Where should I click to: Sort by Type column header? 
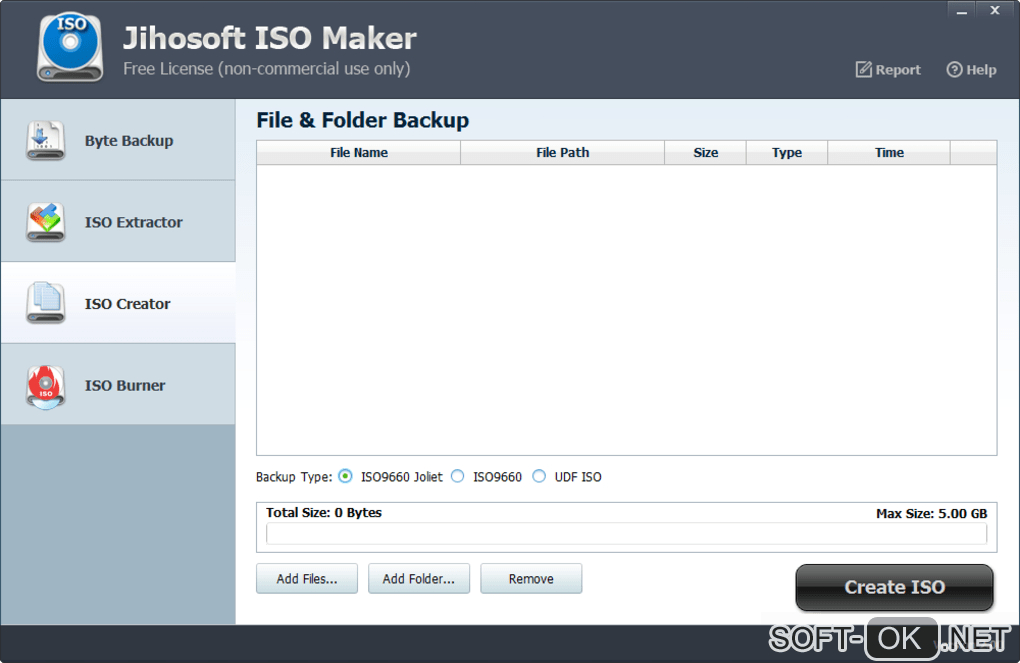coord(787,152)
